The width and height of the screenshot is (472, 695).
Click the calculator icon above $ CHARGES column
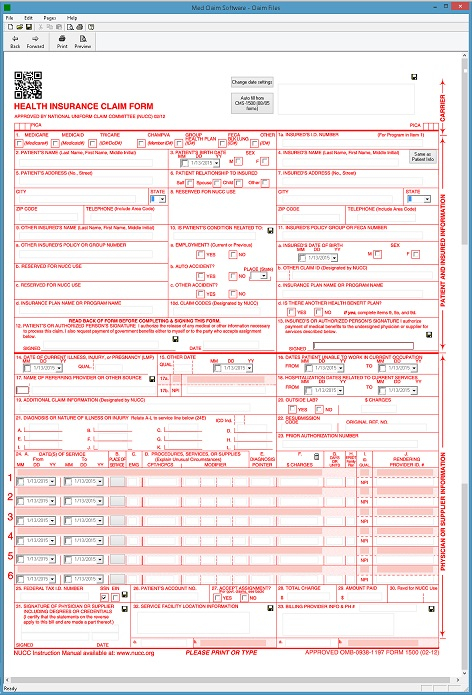[x=316, y=457]
